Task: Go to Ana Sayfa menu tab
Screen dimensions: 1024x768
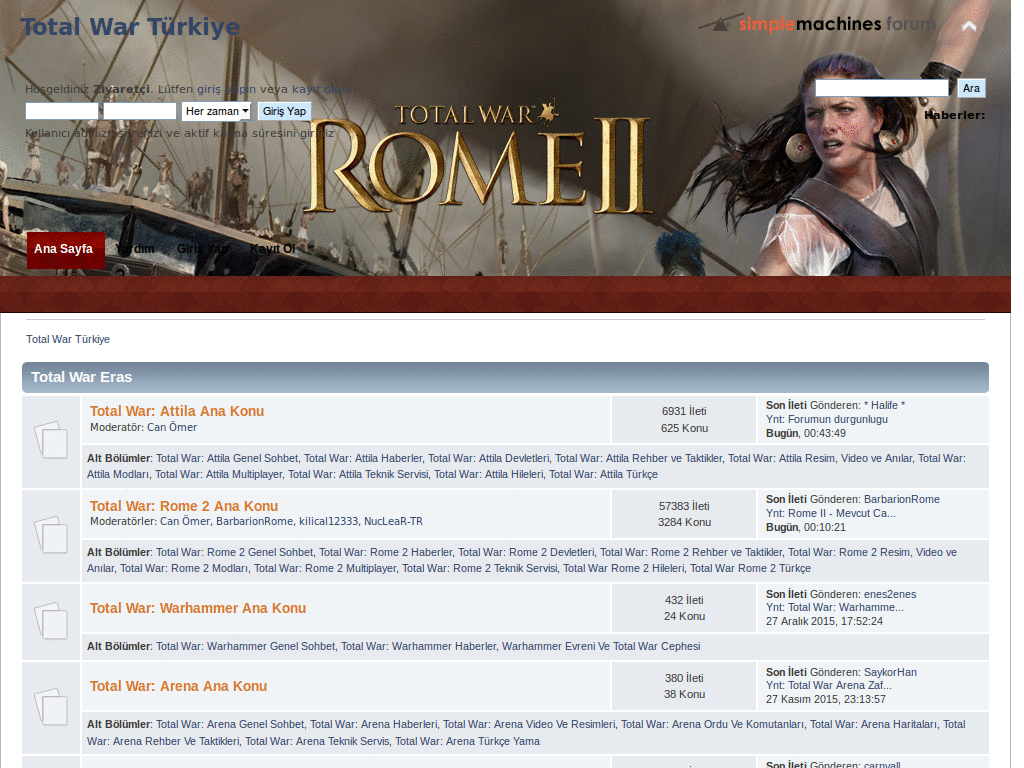Action: (65, 249)
